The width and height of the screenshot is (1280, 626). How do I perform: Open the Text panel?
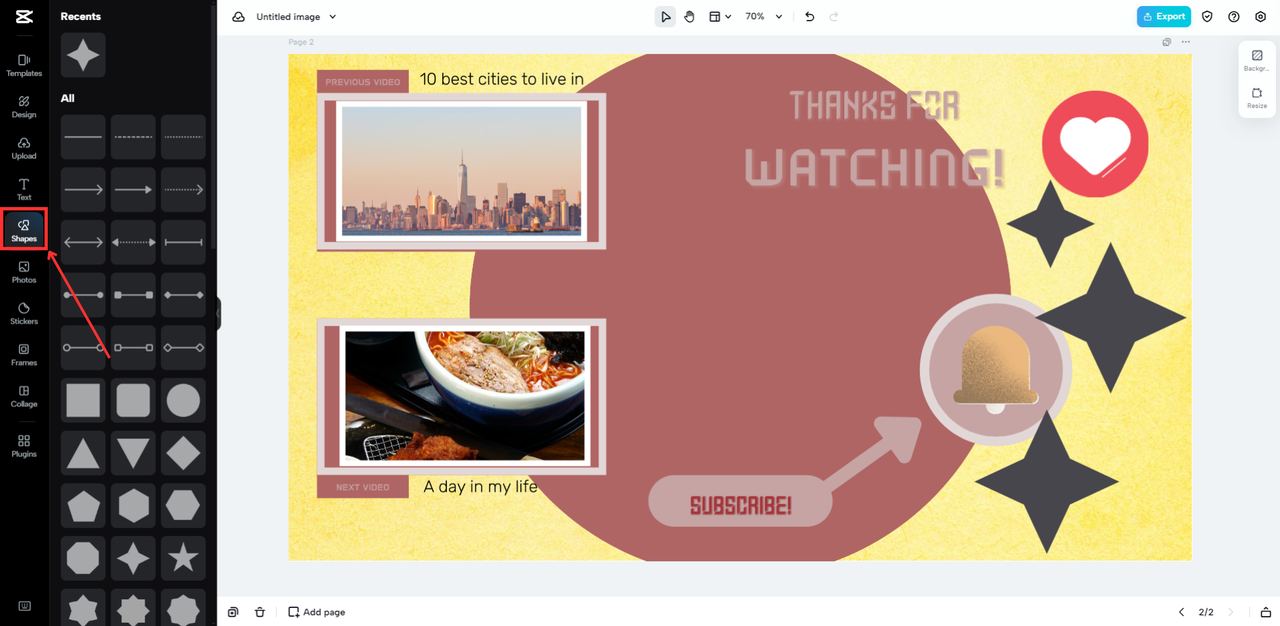click(x=24, y=190)
